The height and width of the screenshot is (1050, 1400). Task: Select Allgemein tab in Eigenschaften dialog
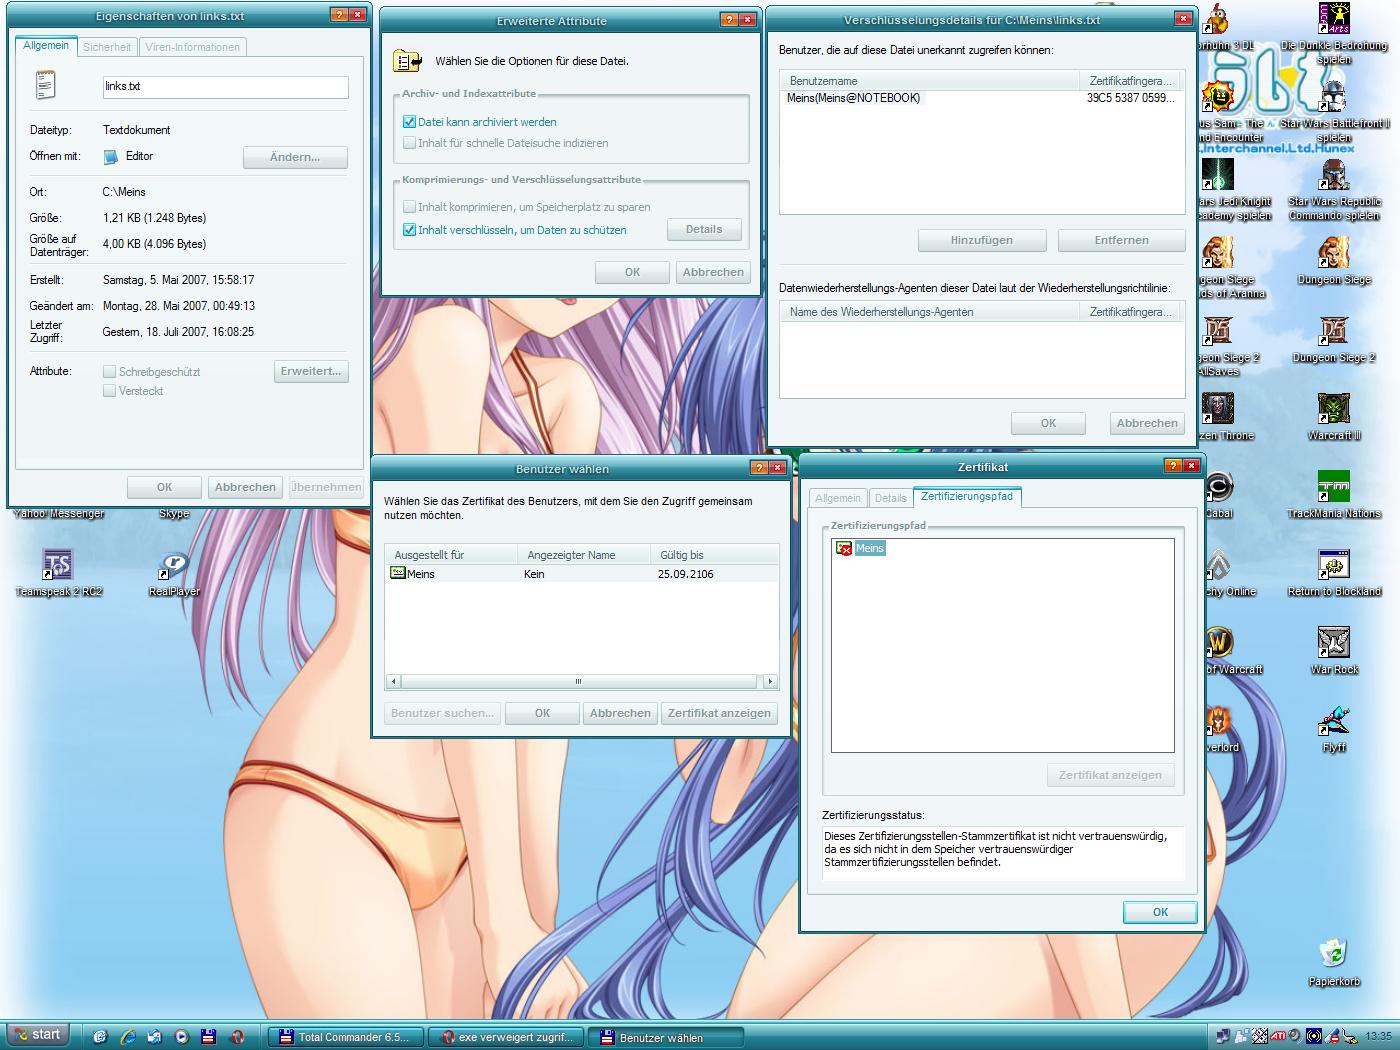pyautogui.click(x=46, y=46)
